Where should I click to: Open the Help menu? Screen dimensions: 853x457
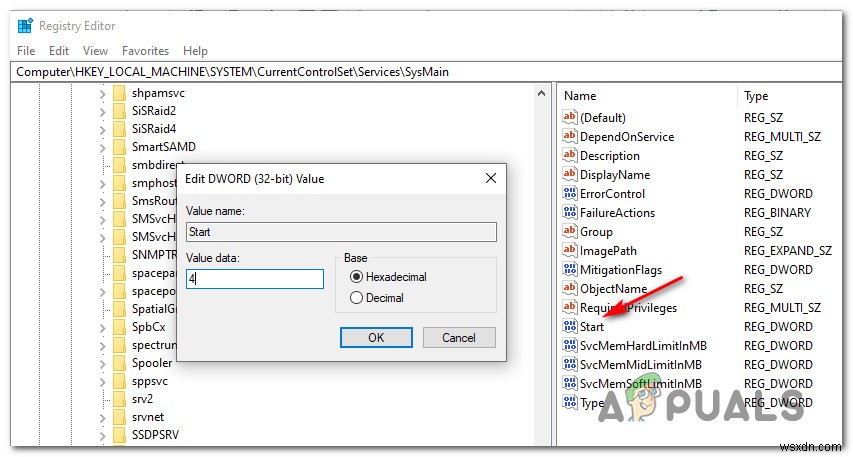[195, 51]
